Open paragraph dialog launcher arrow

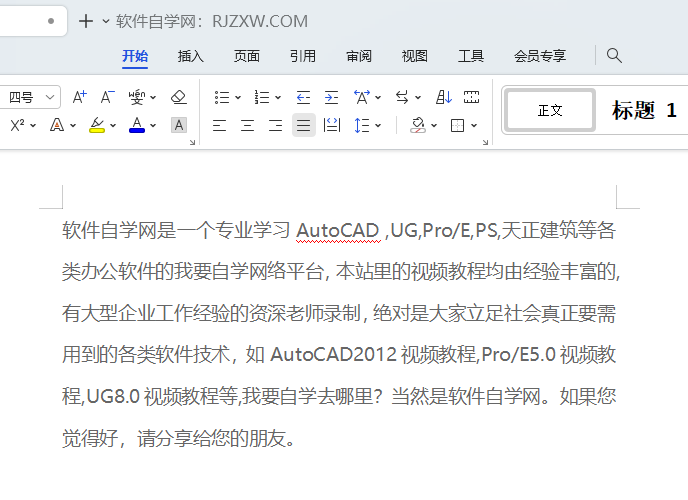[485, 142]
